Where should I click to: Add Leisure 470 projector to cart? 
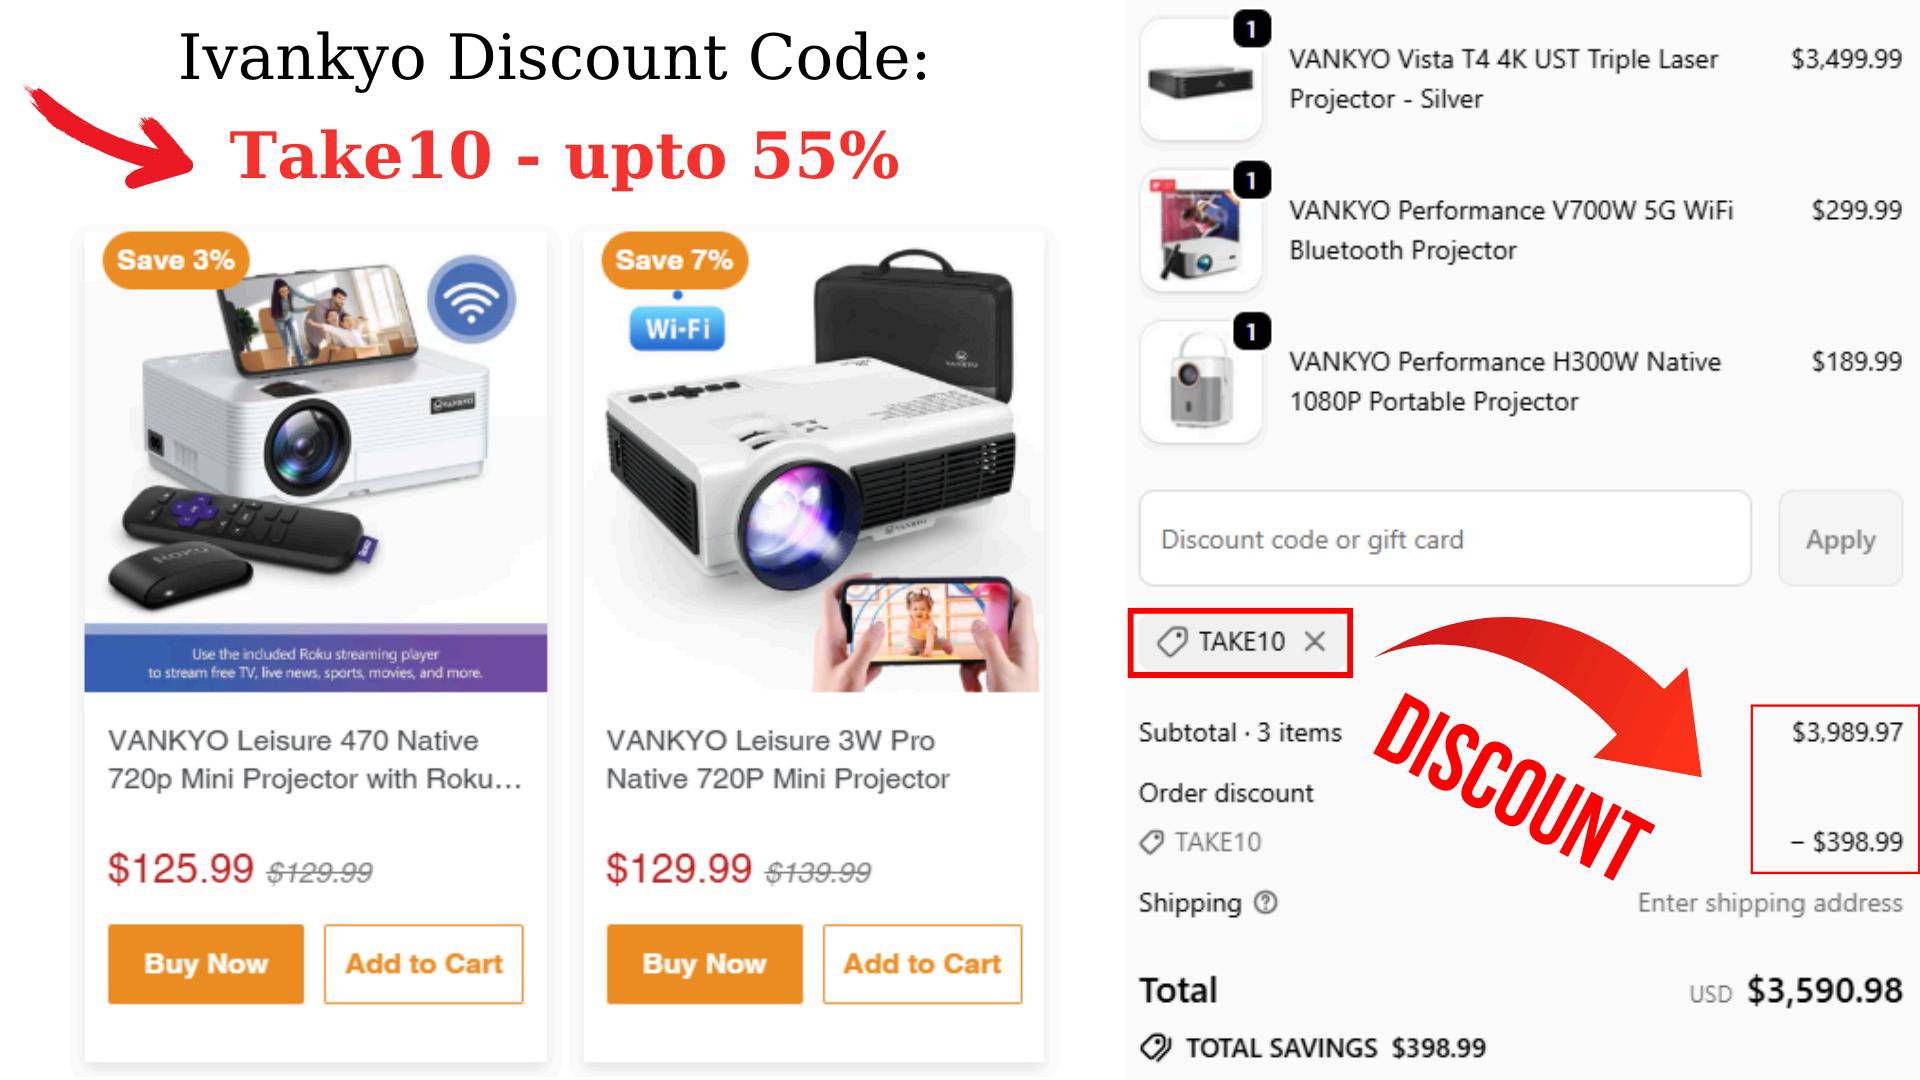click(x=424, y=964)
